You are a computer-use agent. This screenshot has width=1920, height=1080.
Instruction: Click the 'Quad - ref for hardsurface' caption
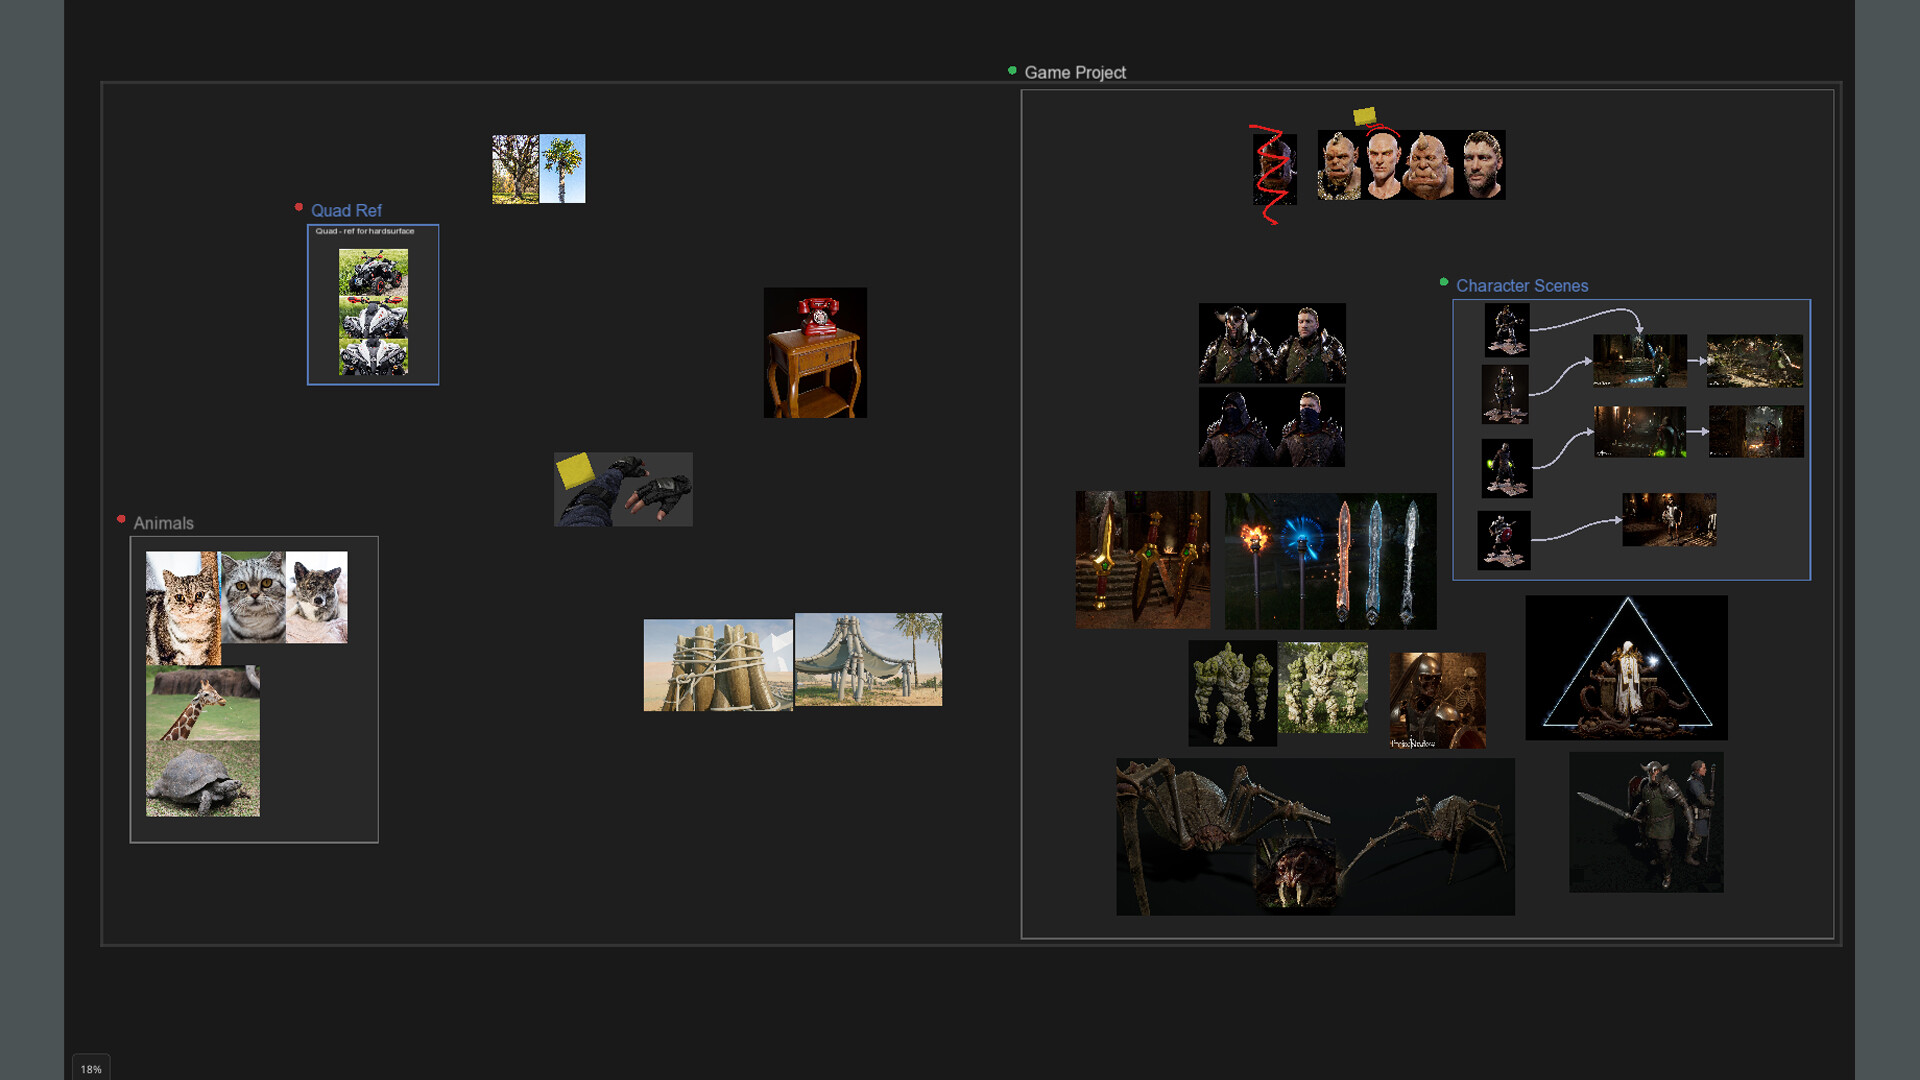tap(365, 231)
